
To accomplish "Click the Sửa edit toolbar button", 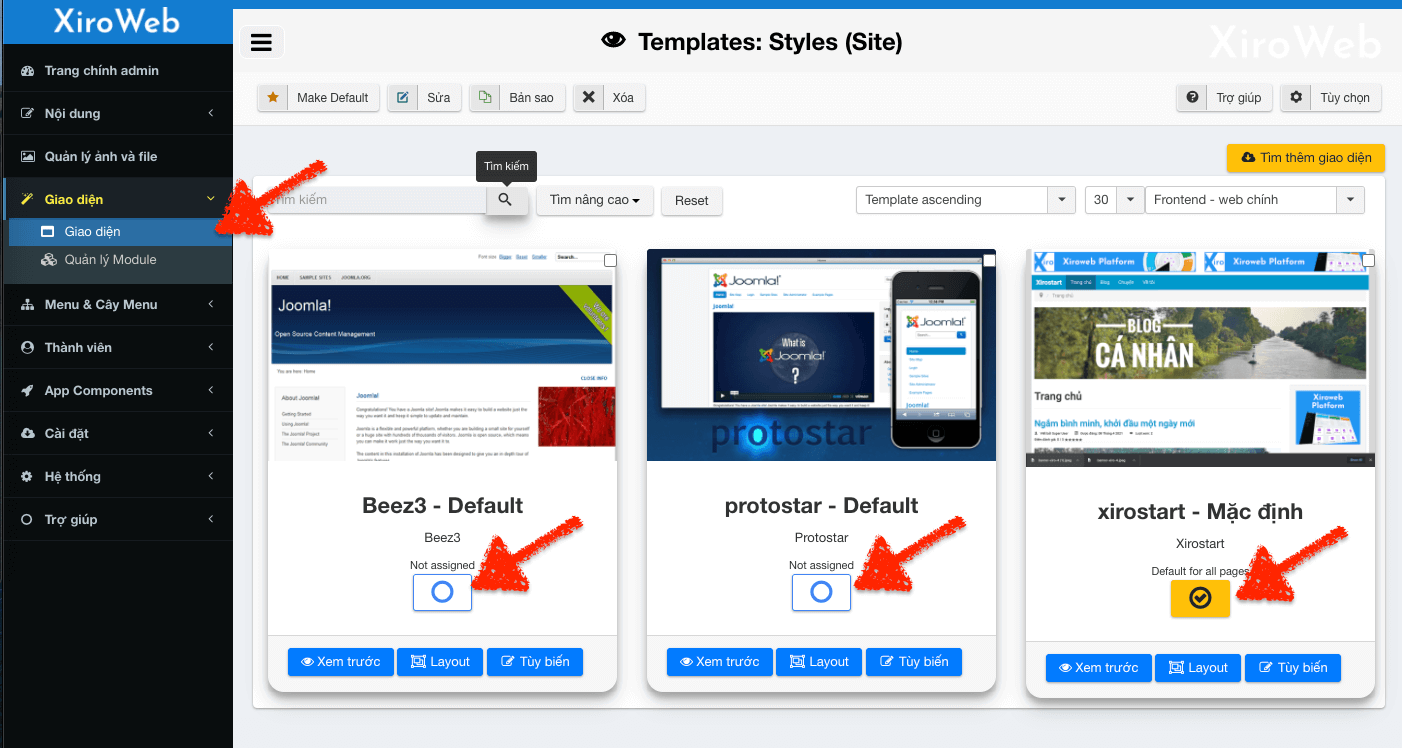I will (x=424, y=98).
